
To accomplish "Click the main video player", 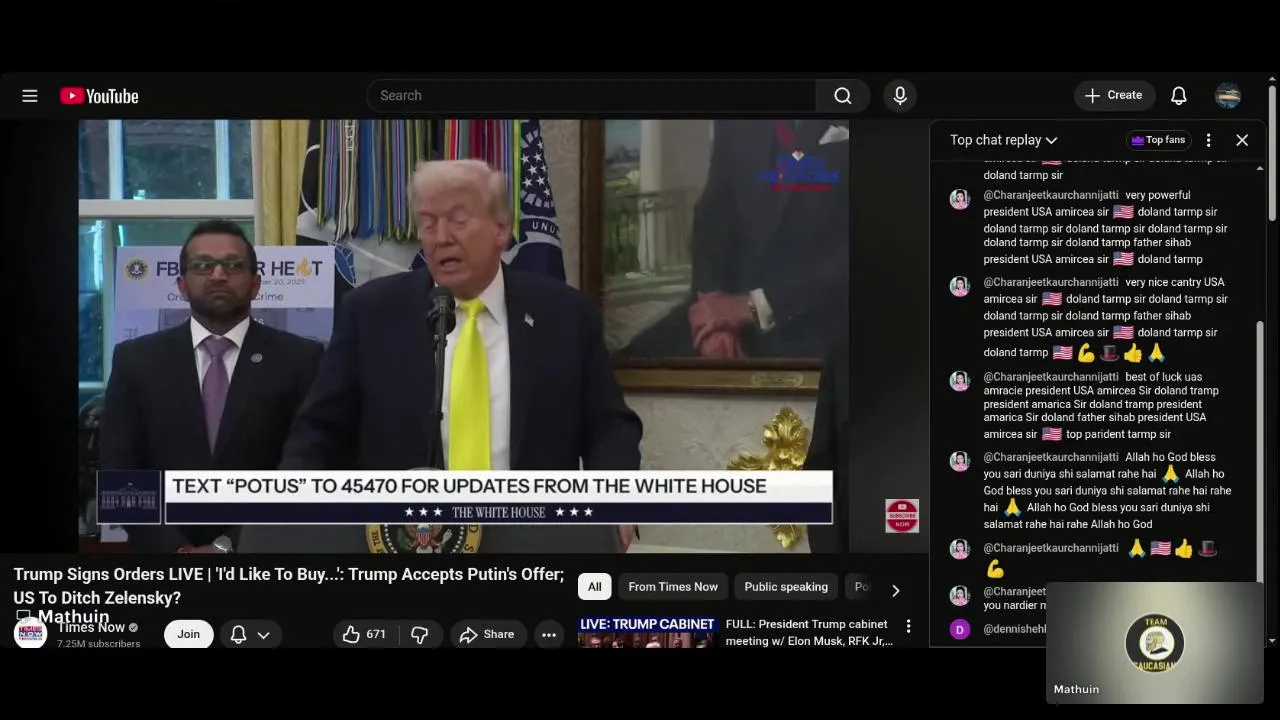I will (x=464, y=336).
